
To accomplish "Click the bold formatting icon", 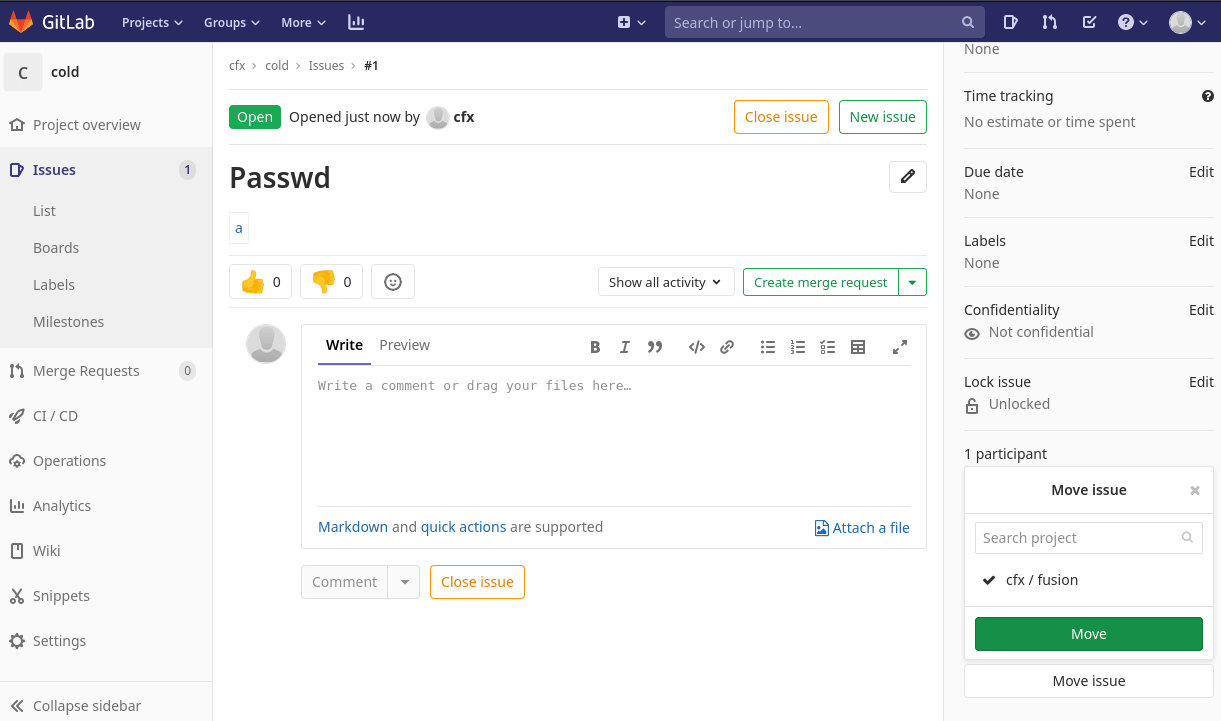I will [595, 347].
